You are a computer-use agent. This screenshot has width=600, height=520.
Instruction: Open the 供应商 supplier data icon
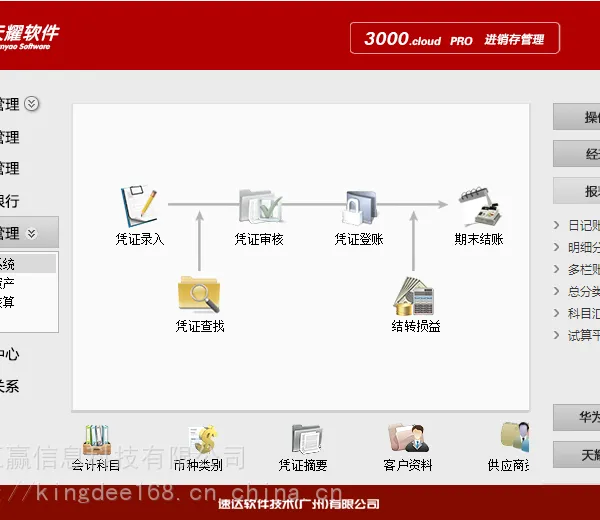pos(515,437)
